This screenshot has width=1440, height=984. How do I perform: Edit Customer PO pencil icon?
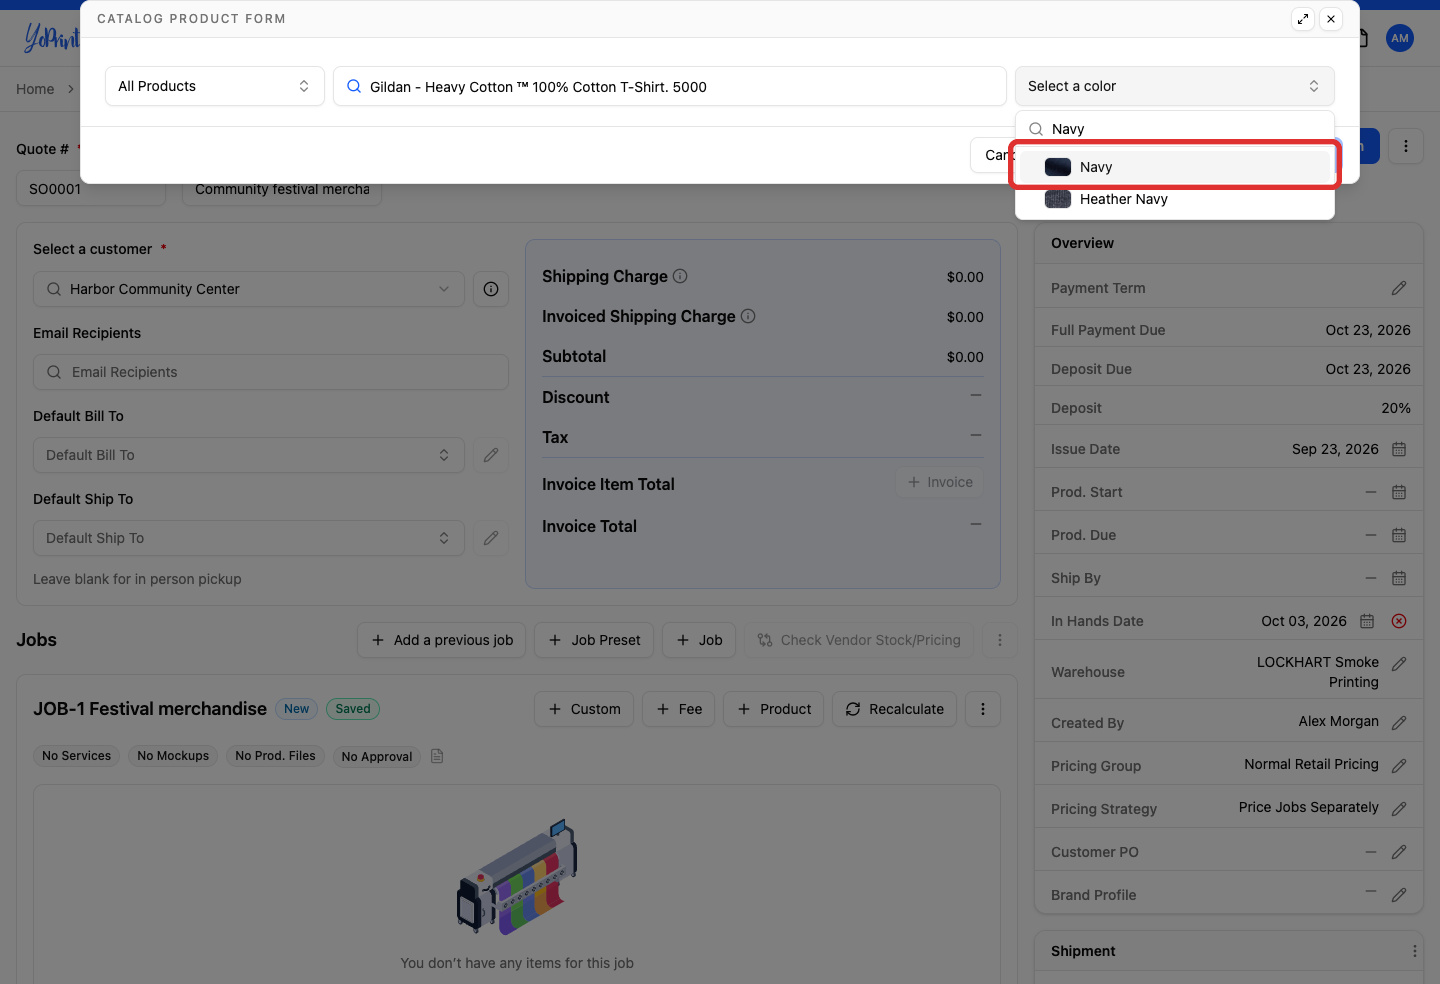[1399, 852]
